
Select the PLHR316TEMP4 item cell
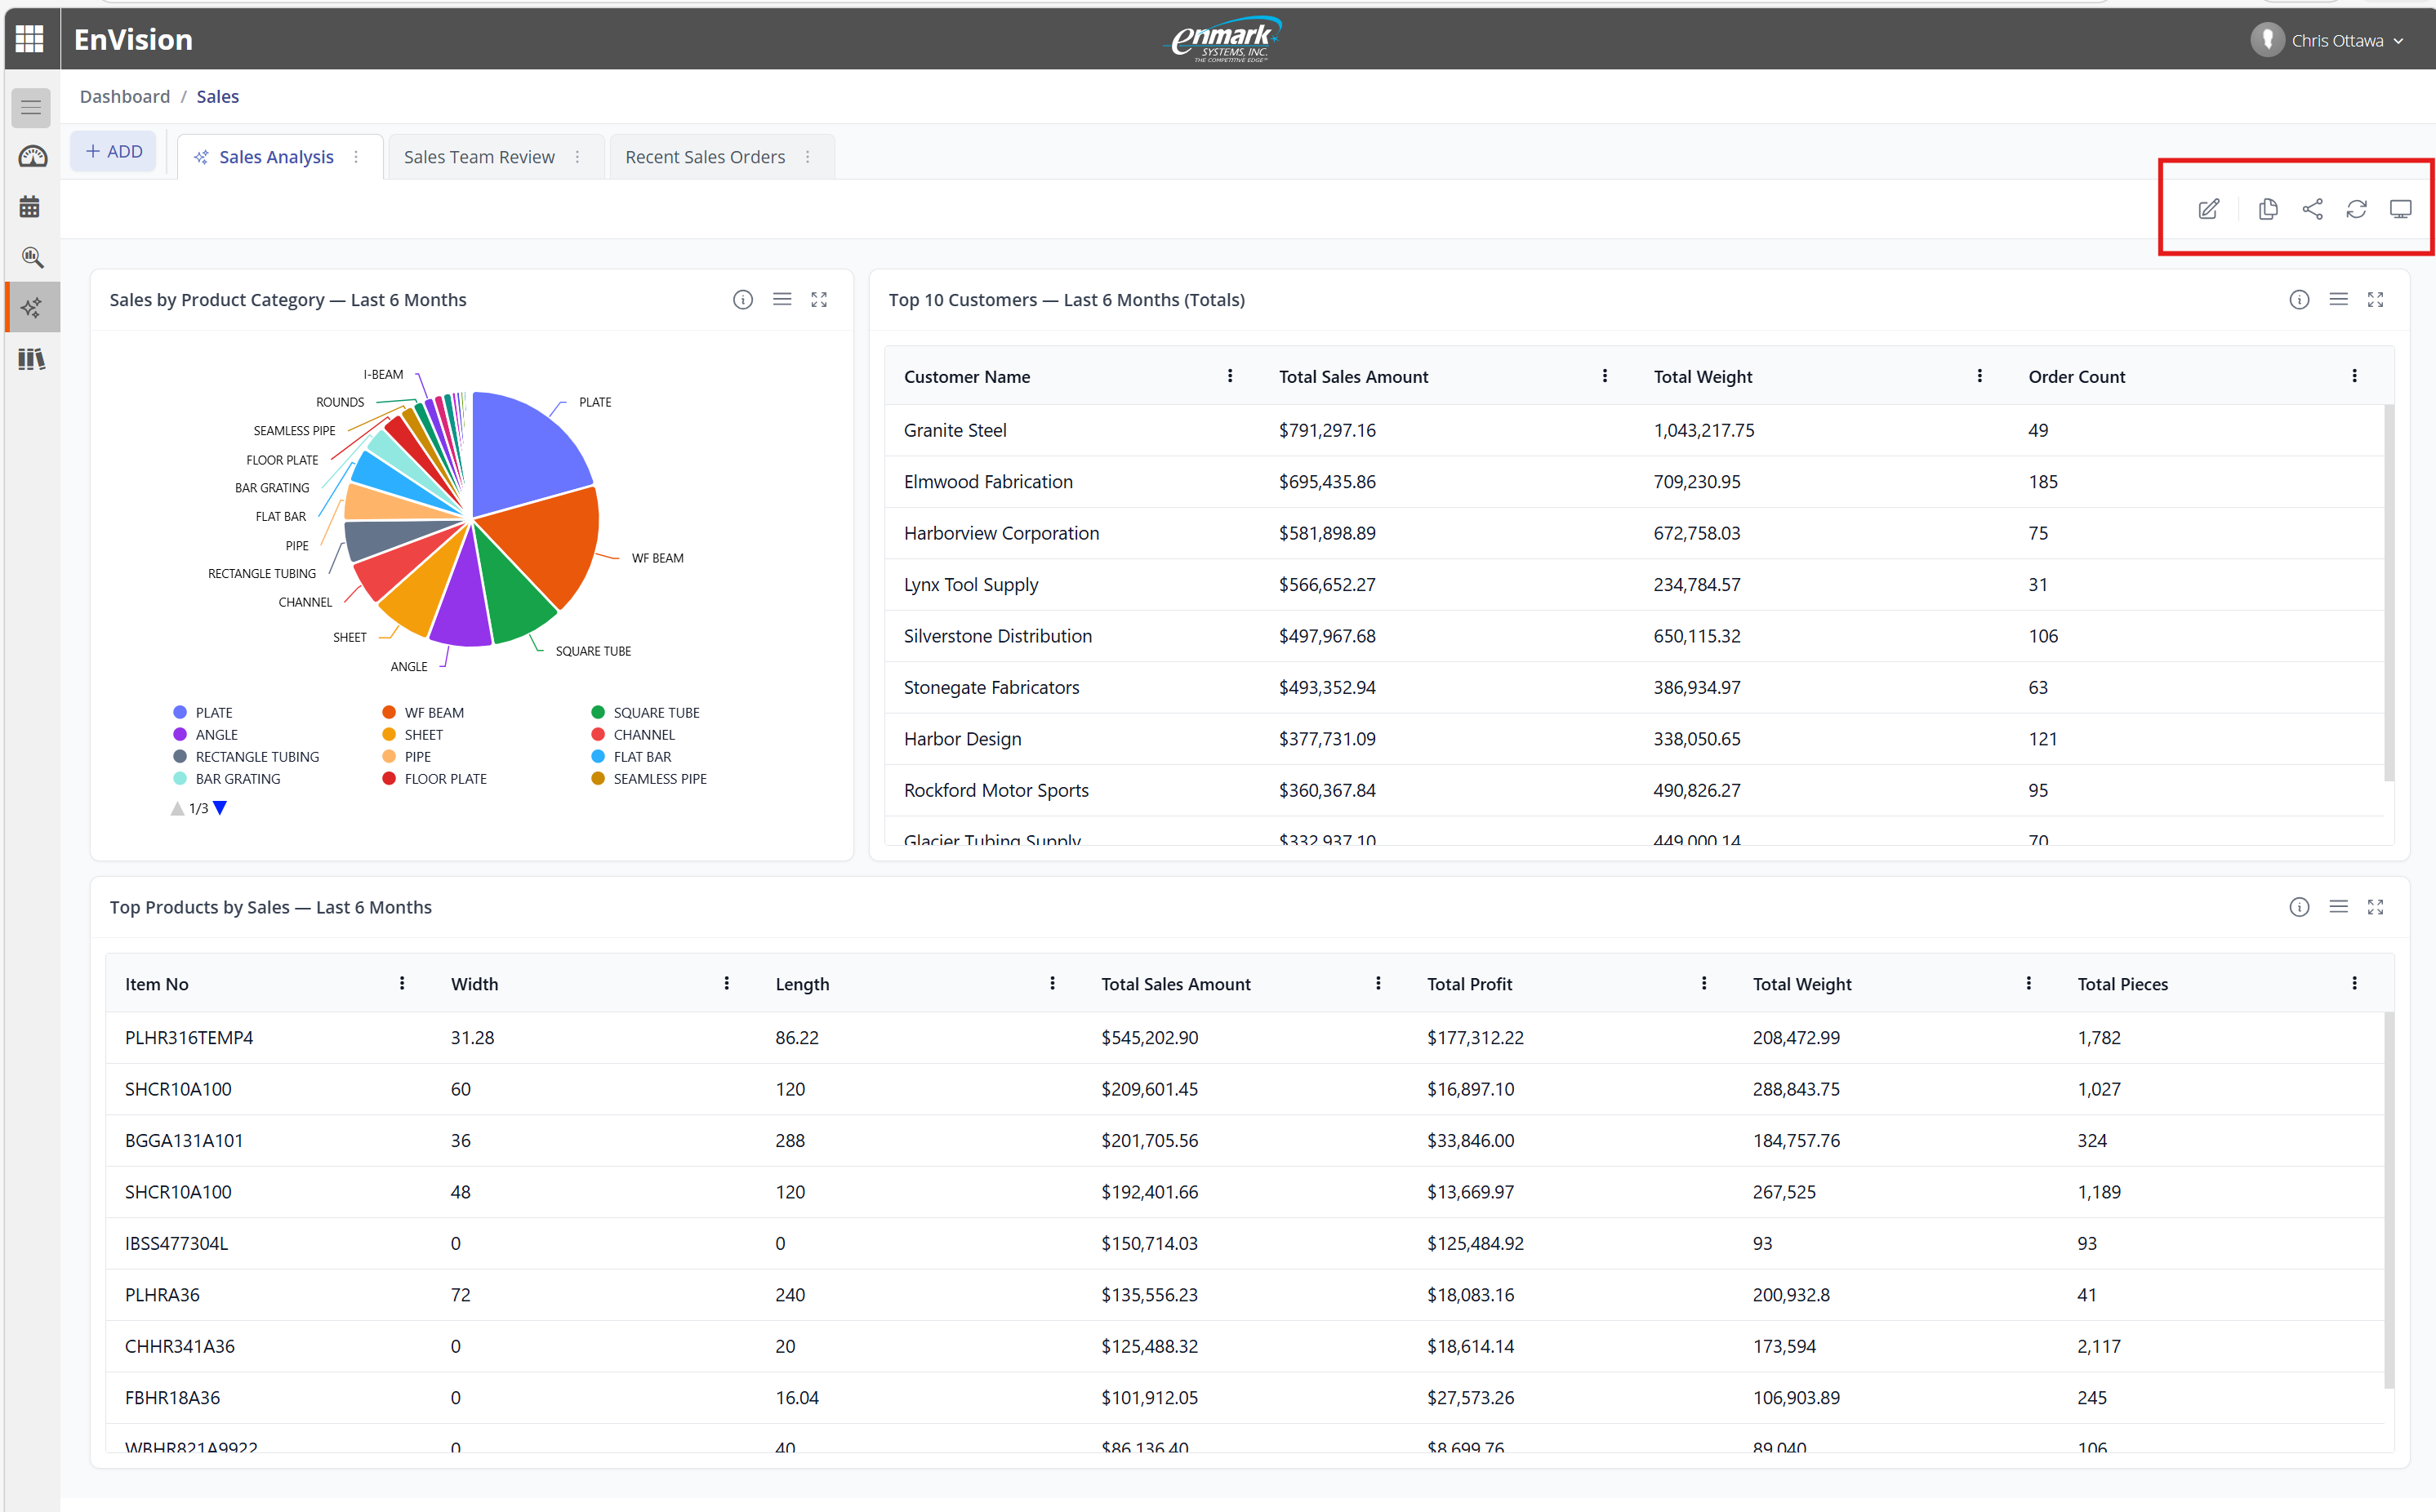tap(189, 1037)
